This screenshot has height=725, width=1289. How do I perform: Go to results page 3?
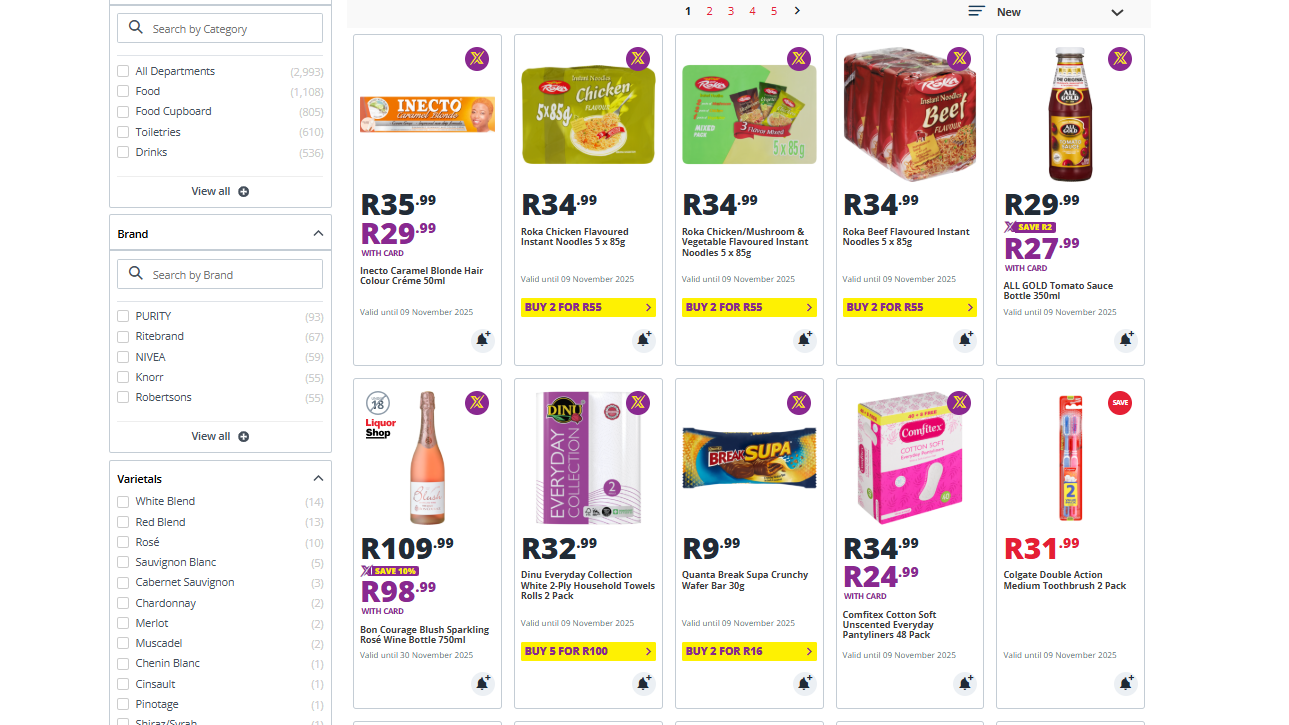tap(731, 11)
